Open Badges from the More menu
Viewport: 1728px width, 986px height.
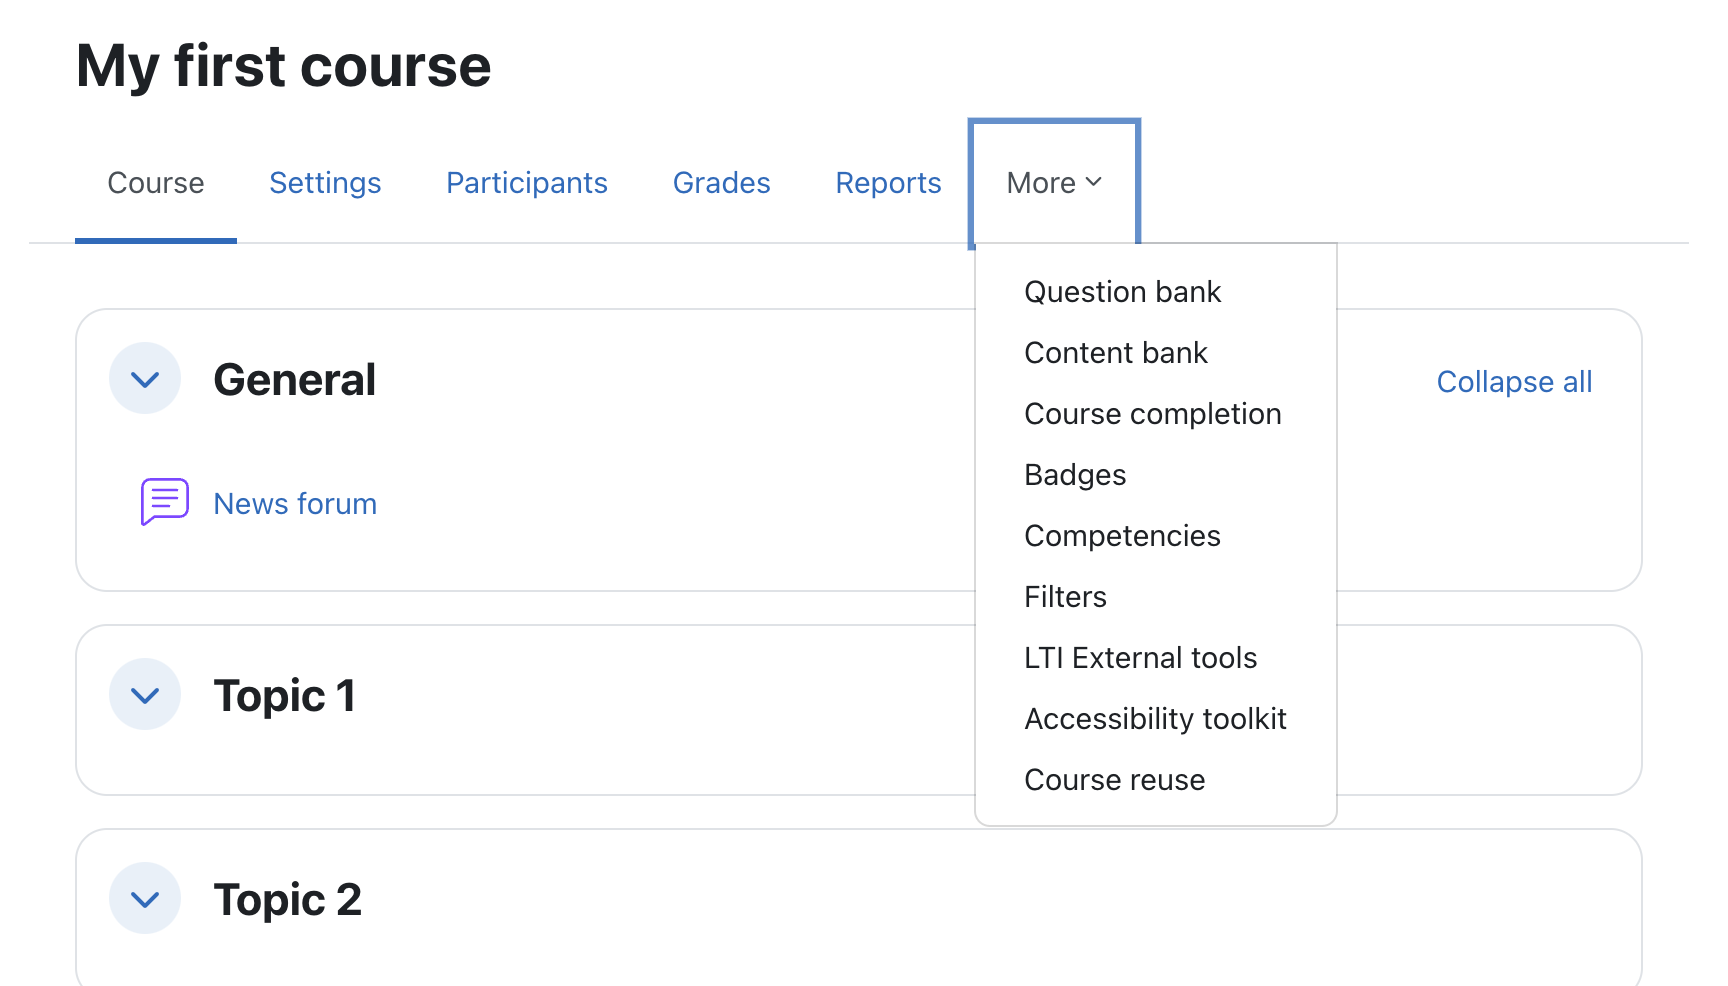coord(1075,475)
